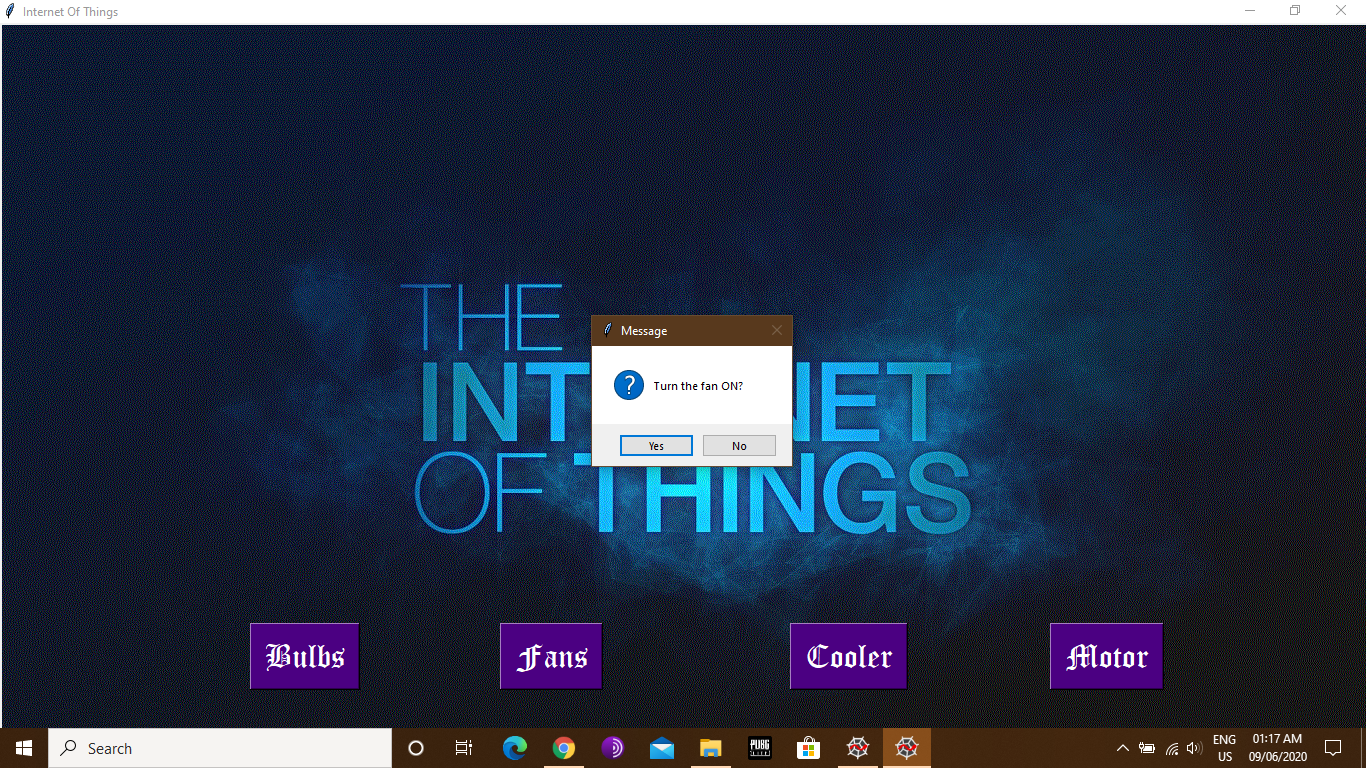Open the Cooler control button
Viewport: 1366px width, 768px height.
point(848,656)
